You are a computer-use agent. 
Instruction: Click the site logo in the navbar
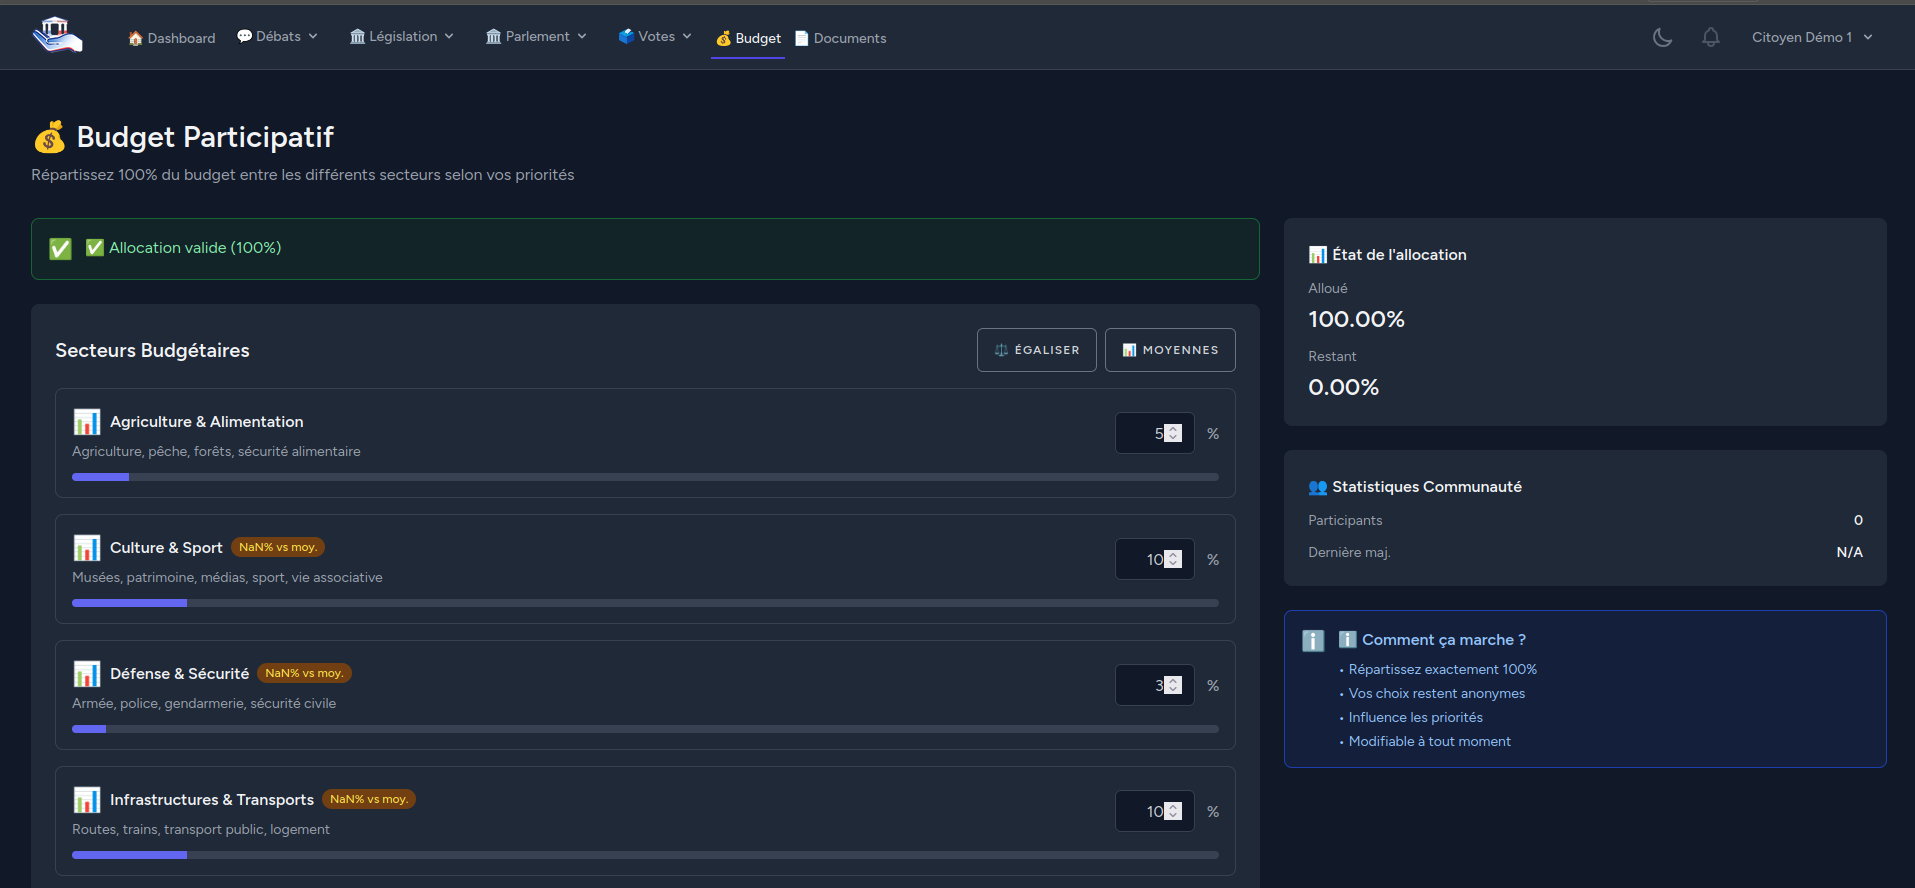pos(57,36)
